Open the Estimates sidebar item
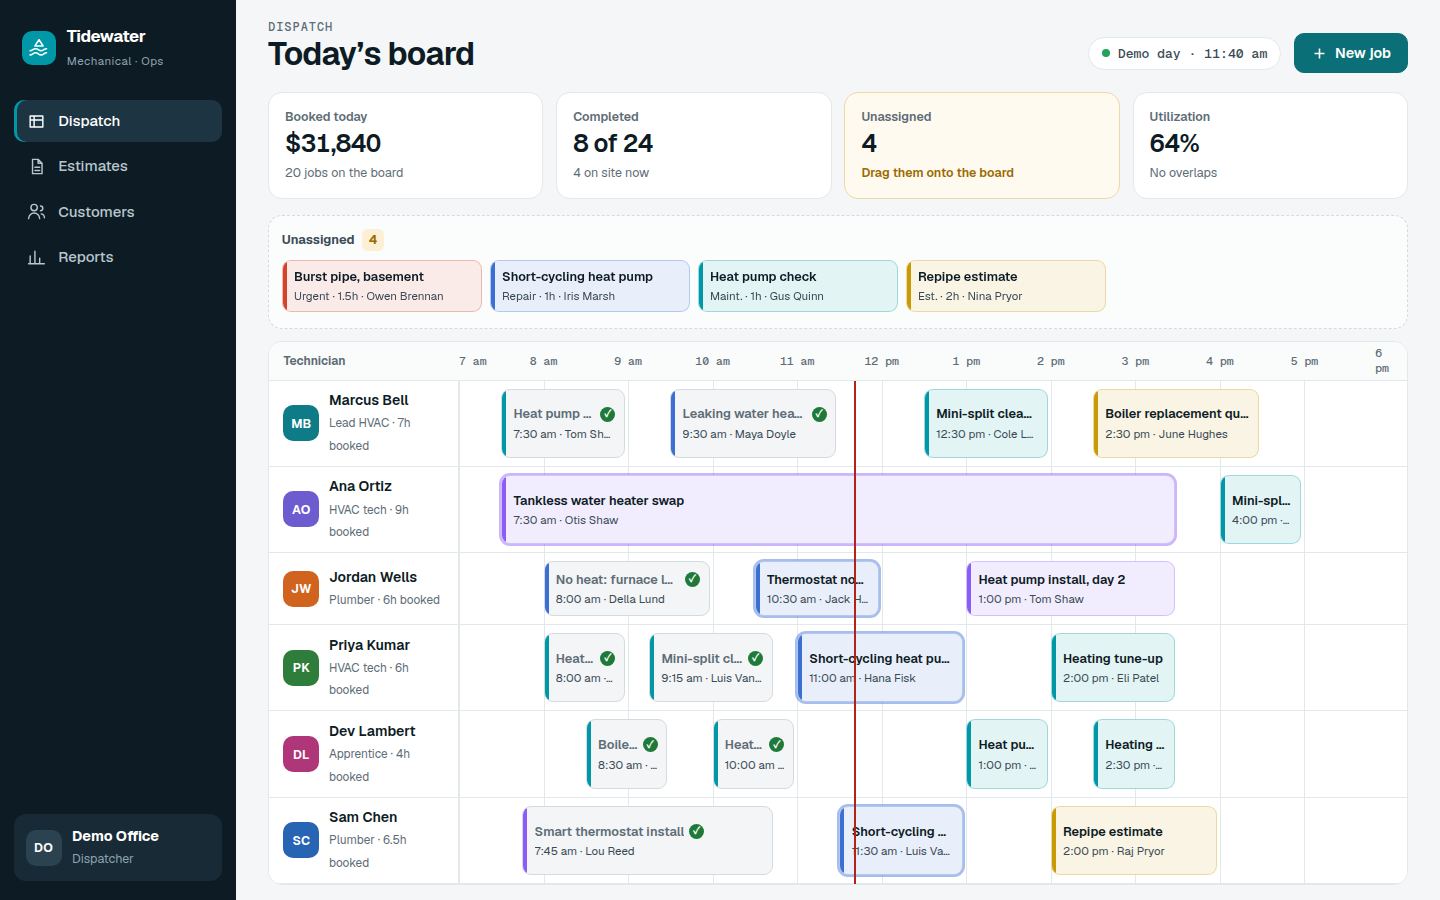 tap(118, 166)
